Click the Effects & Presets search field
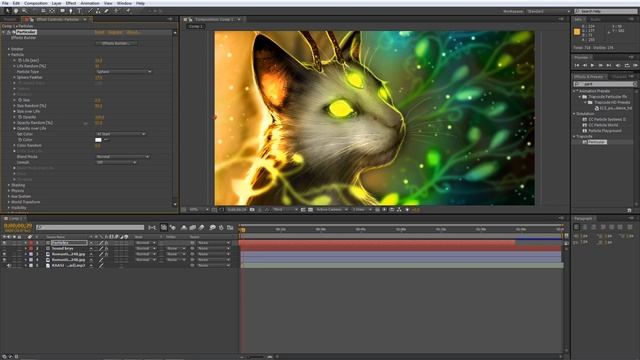The image size is (640, 360). click(606, 84)
